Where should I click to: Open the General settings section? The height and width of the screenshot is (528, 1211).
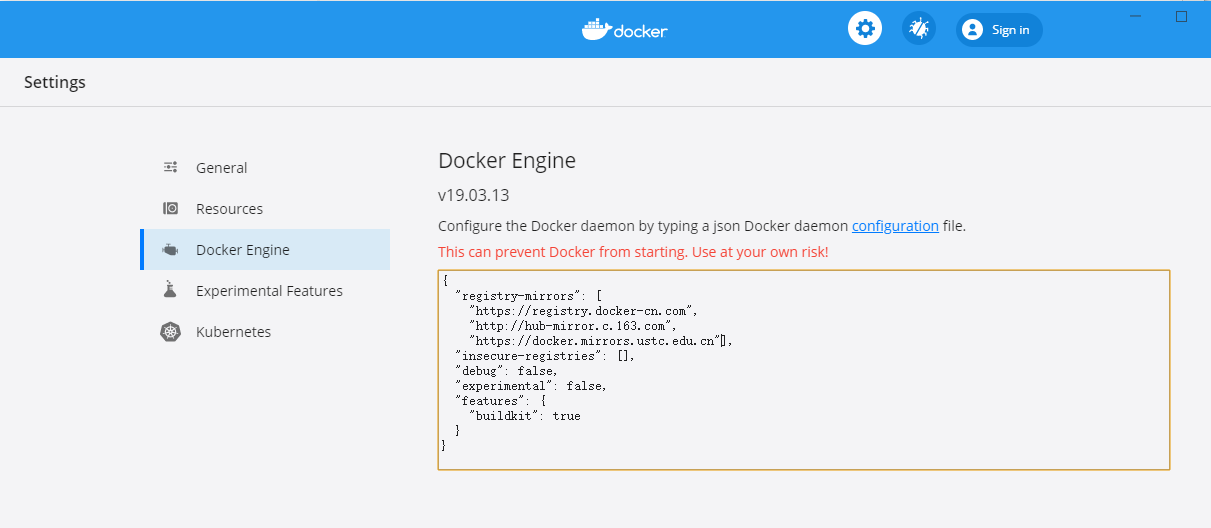(221, 168)
